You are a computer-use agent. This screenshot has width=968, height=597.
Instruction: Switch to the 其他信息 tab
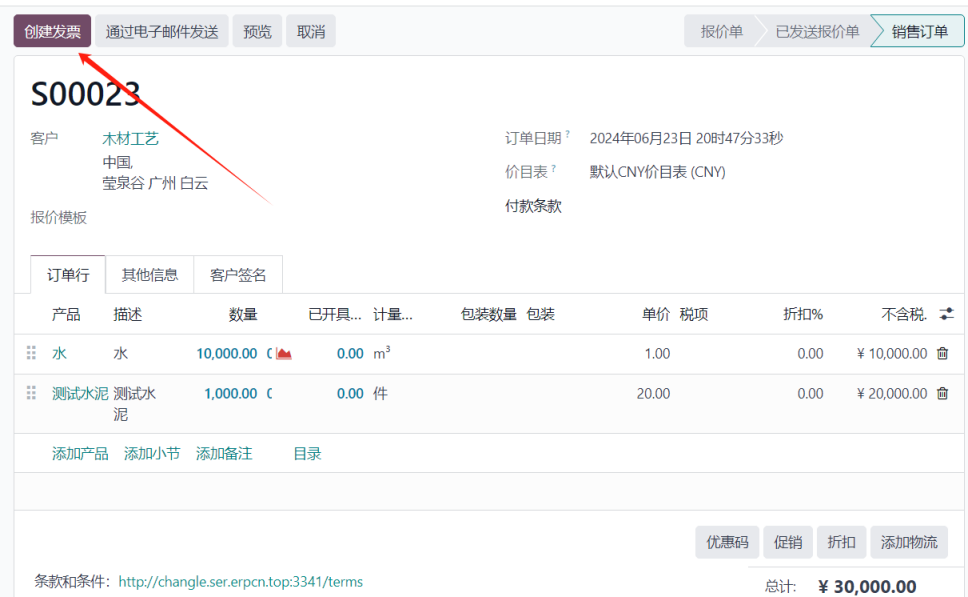click(x=149, y=275)
